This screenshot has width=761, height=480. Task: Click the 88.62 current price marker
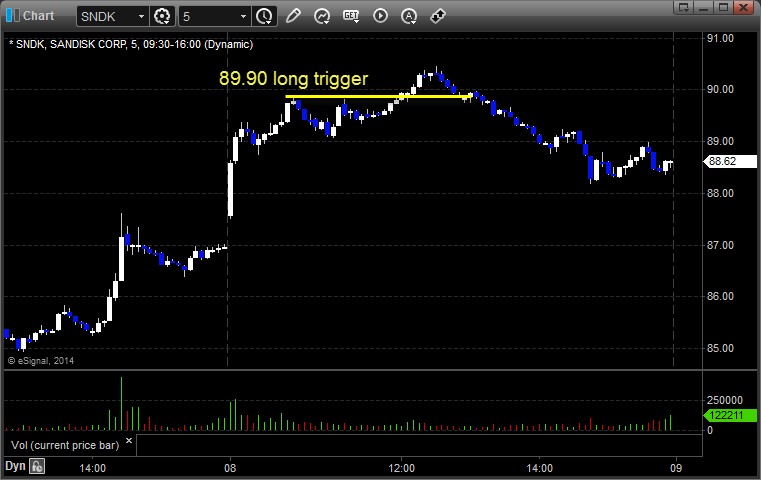730,161
